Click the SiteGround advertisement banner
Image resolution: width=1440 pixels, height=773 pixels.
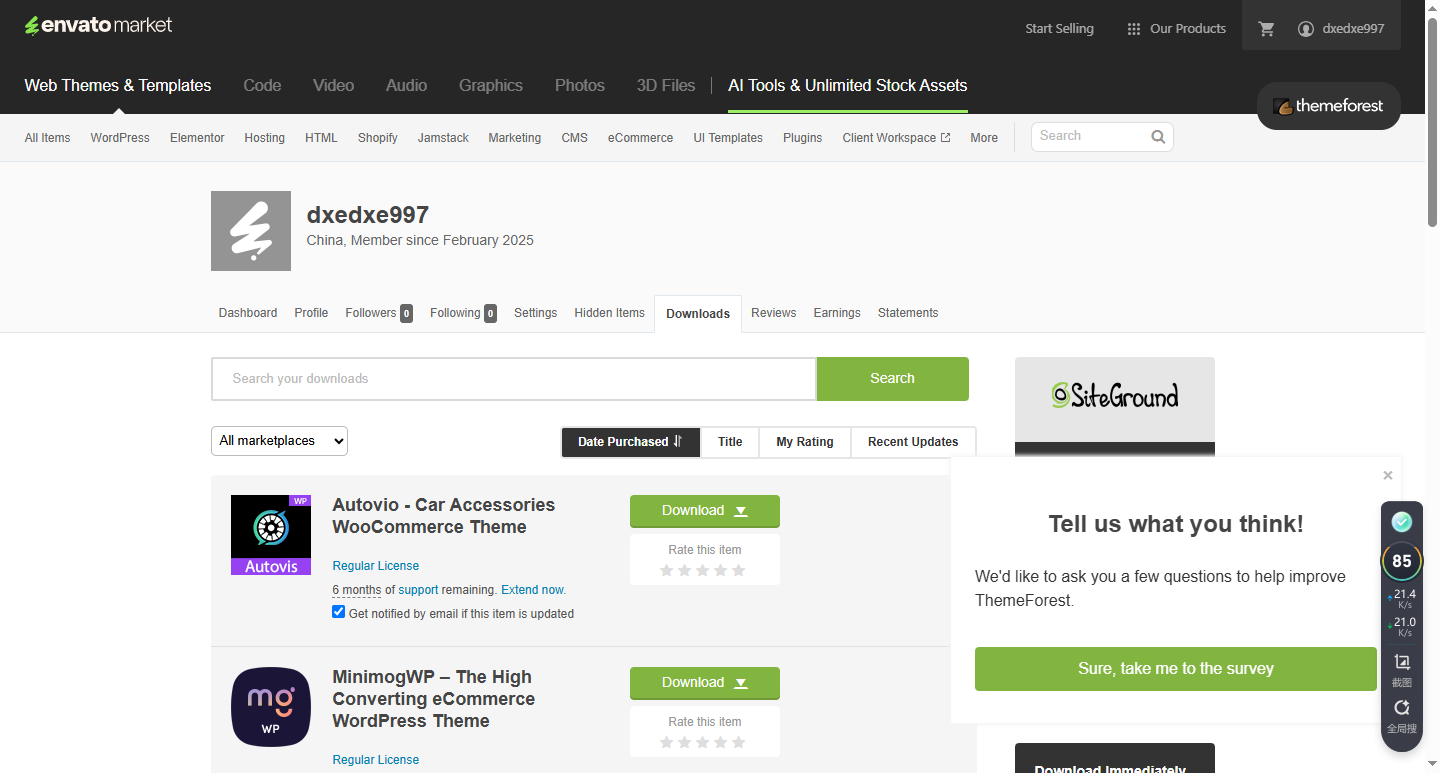pos(1115,407)
